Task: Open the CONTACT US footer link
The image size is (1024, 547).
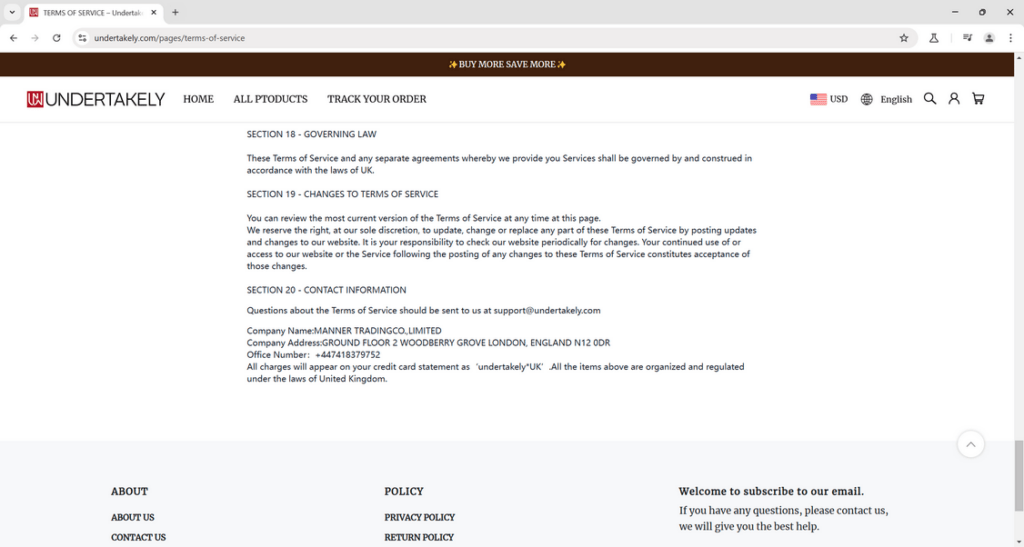Action: coord(138,537)
